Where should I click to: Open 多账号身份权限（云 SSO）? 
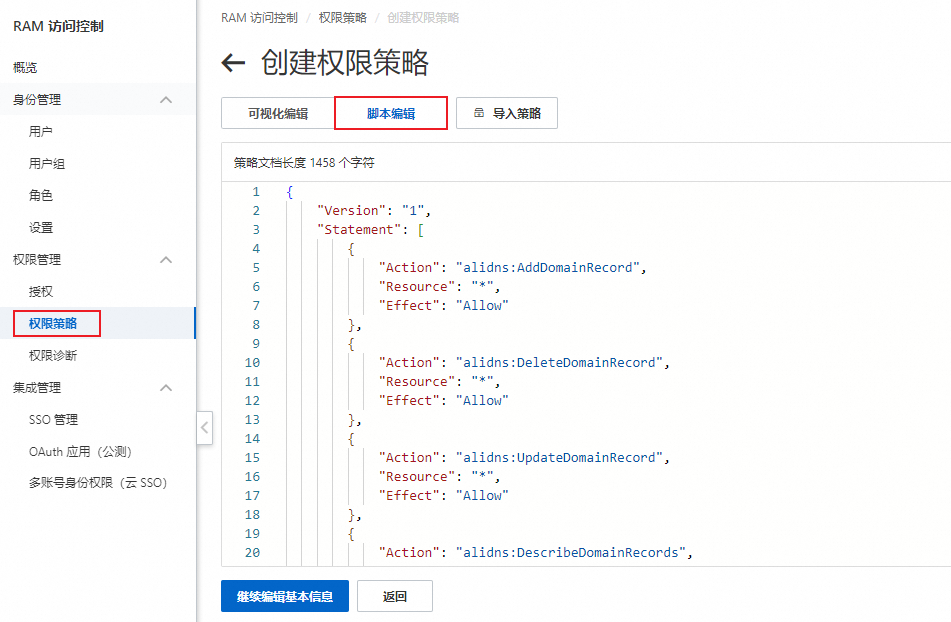point(98,483)
